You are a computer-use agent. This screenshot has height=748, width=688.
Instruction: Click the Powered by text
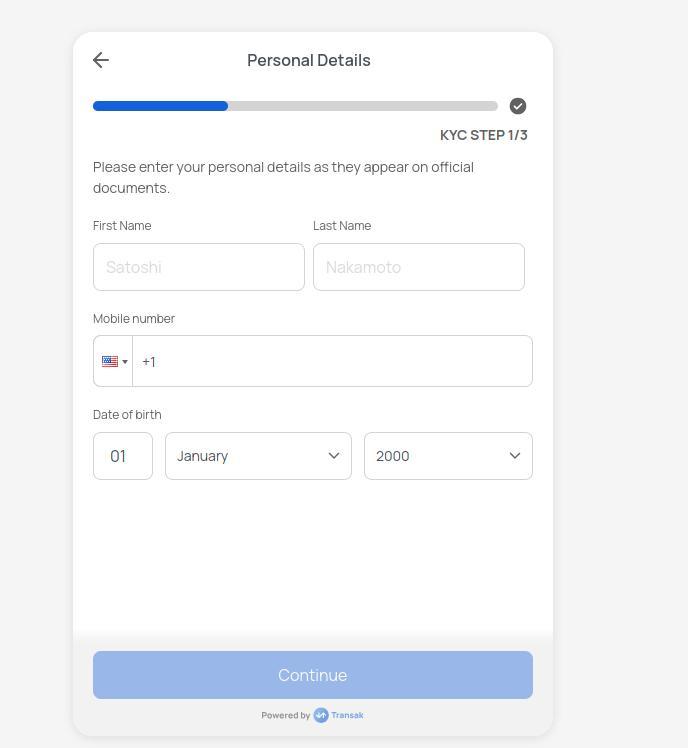[285, 715]
